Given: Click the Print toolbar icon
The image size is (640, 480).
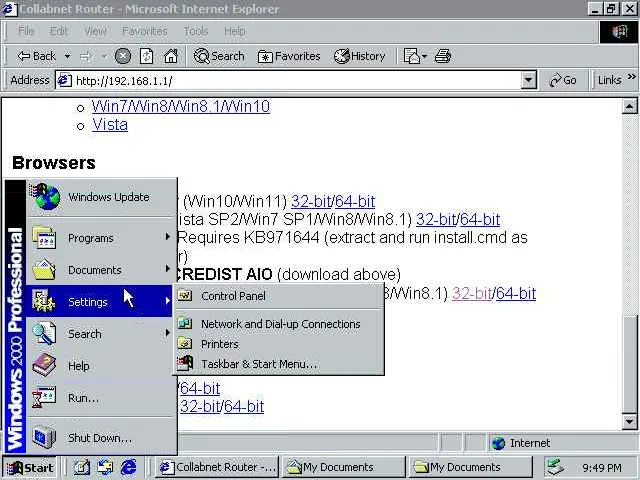Looking at the screenshot, I should pyautogui.click(x=442, y=56).
